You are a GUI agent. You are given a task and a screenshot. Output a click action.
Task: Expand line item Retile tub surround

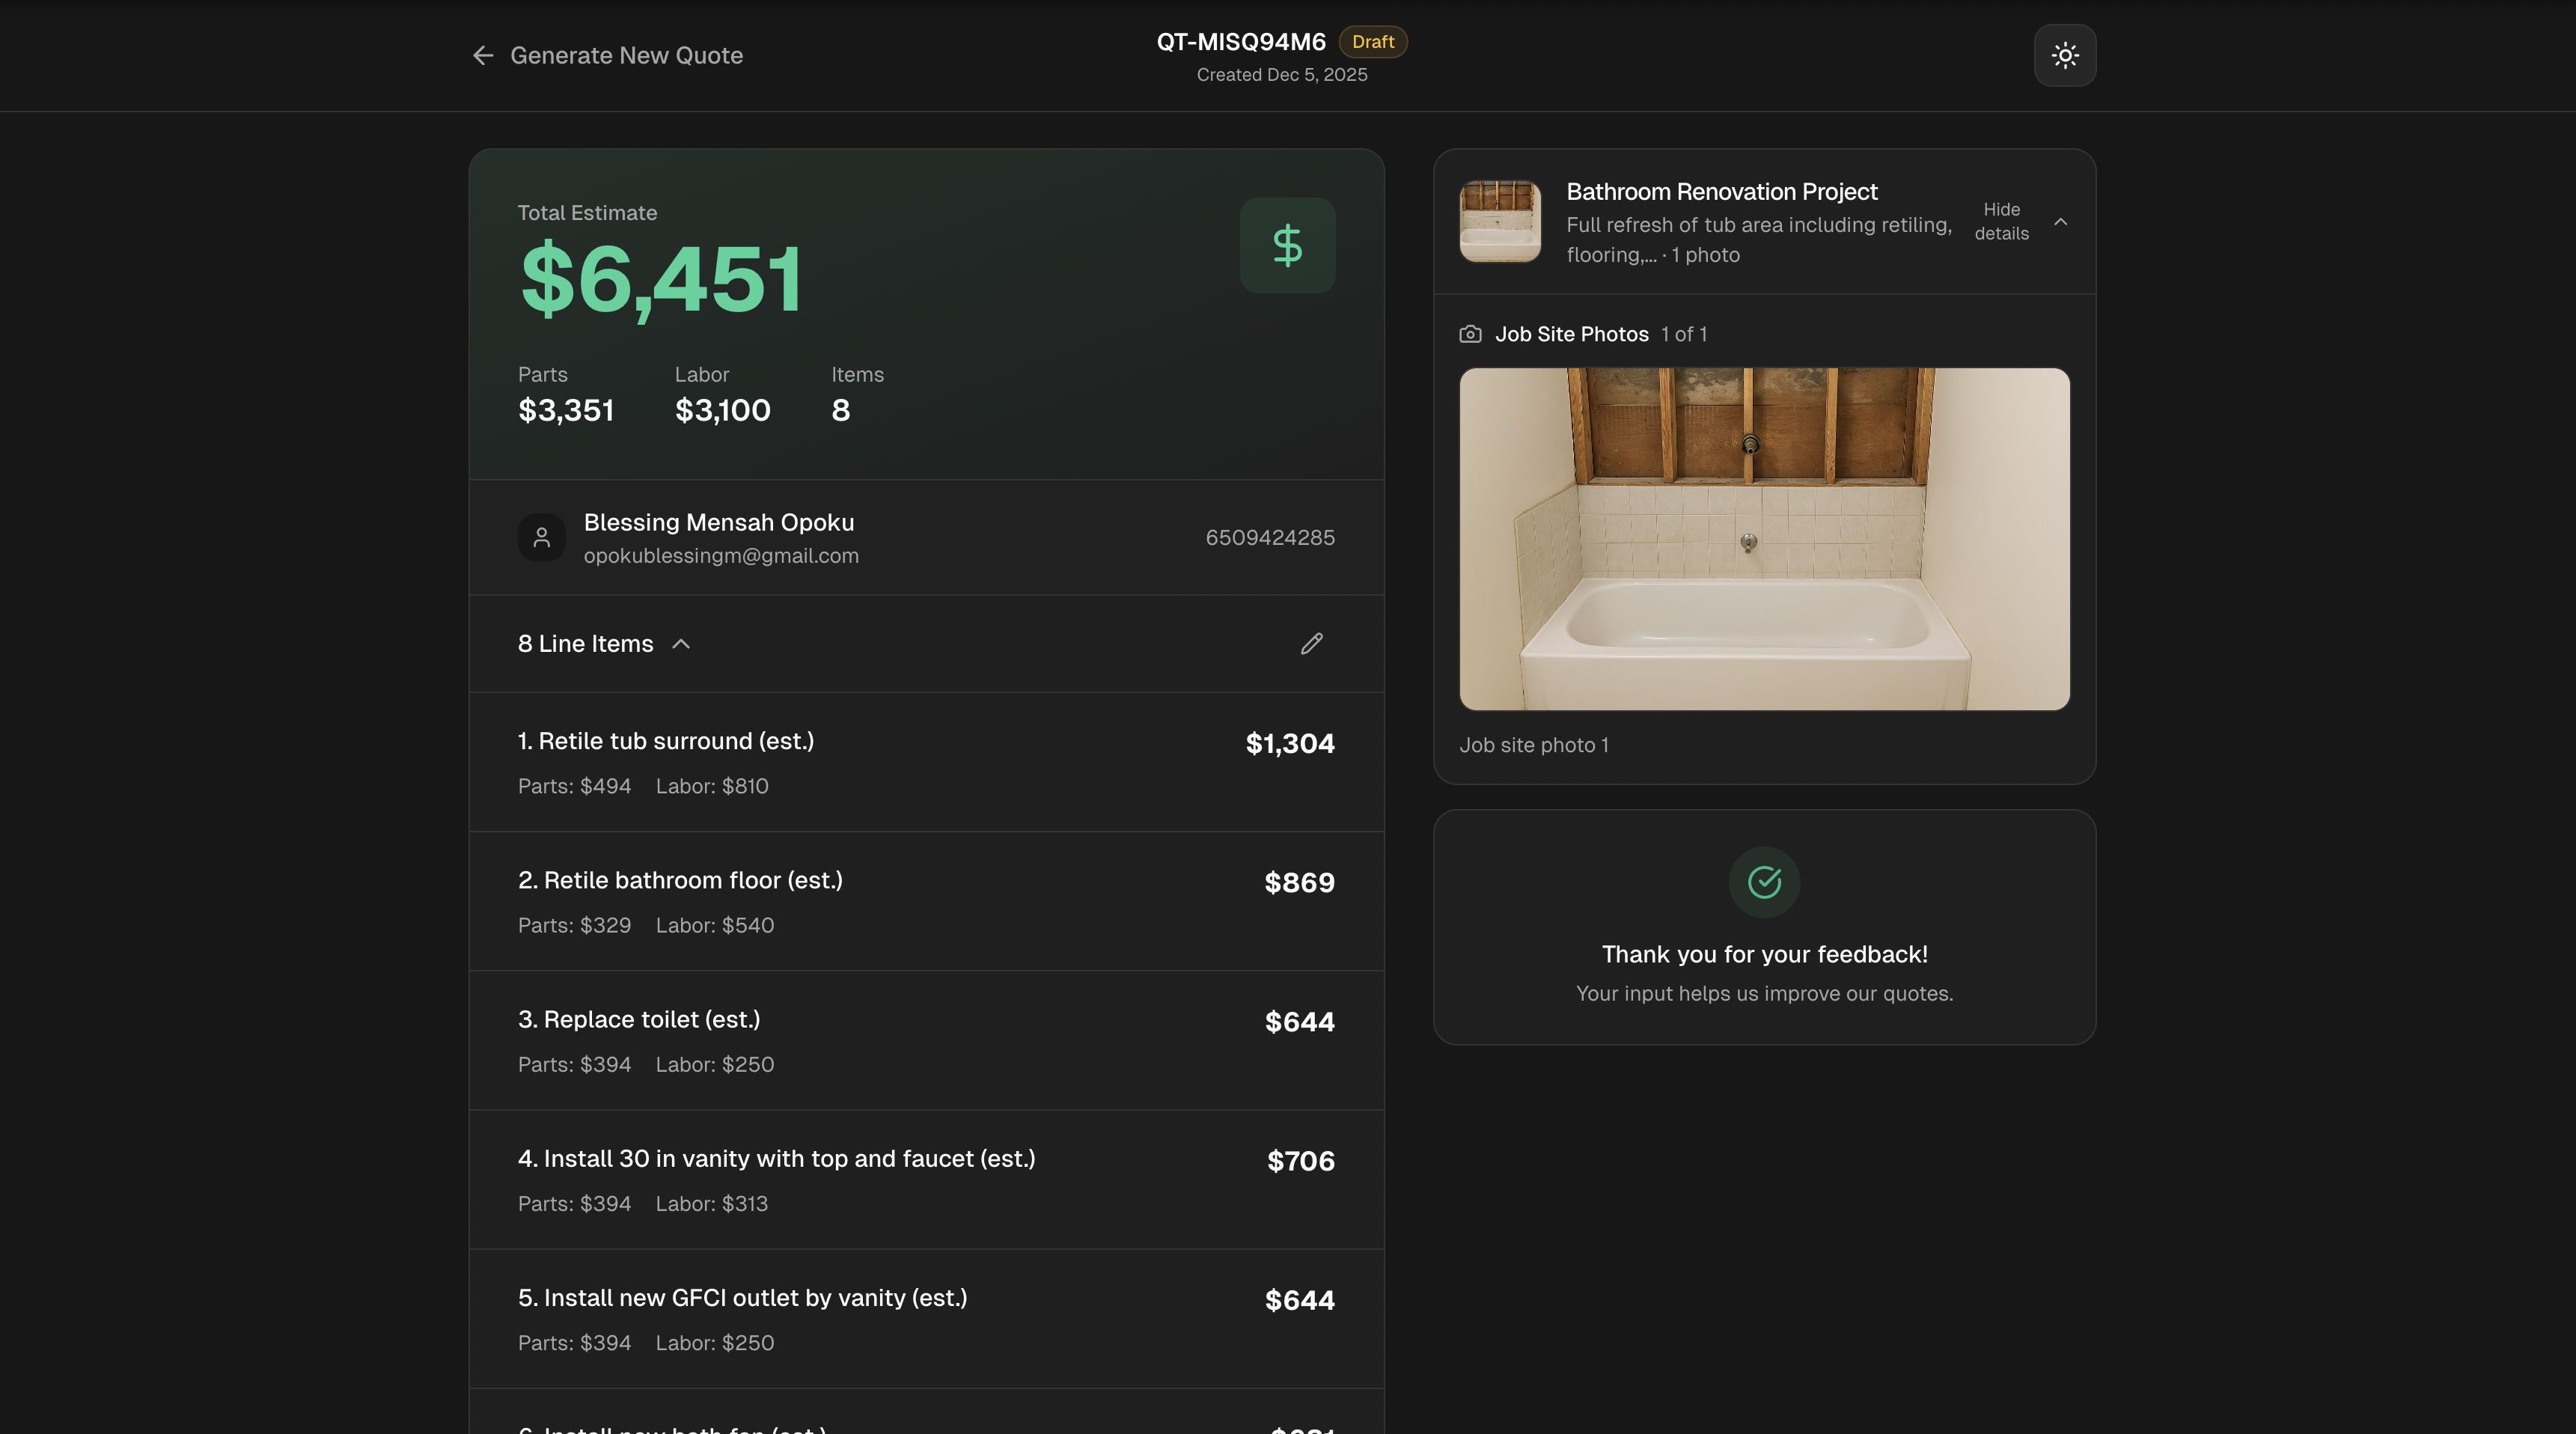(665, 741)
